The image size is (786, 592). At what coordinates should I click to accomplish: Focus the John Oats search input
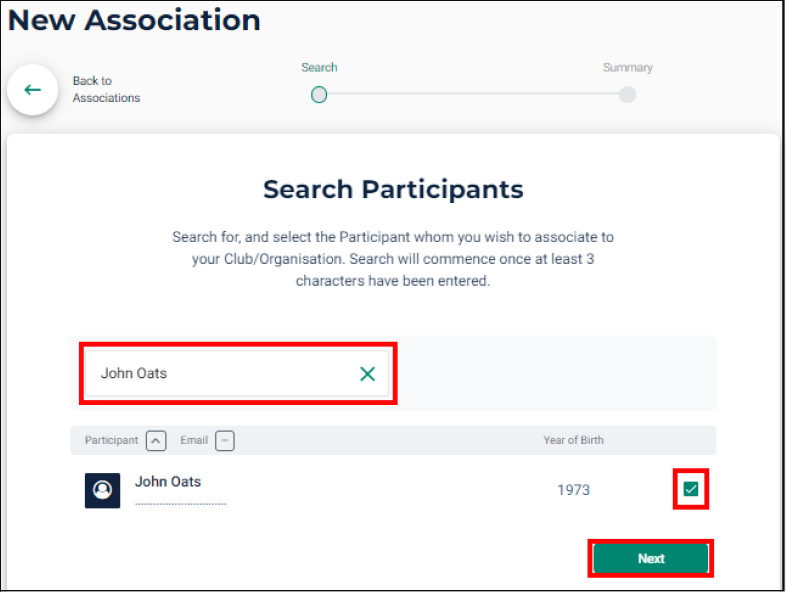(237, 373)
